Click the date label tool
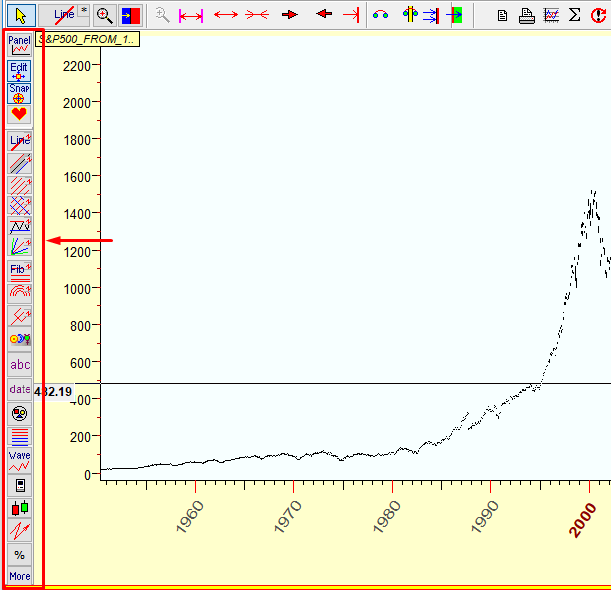The width and height of the screenshot is (611, 590). coord(20,389)
